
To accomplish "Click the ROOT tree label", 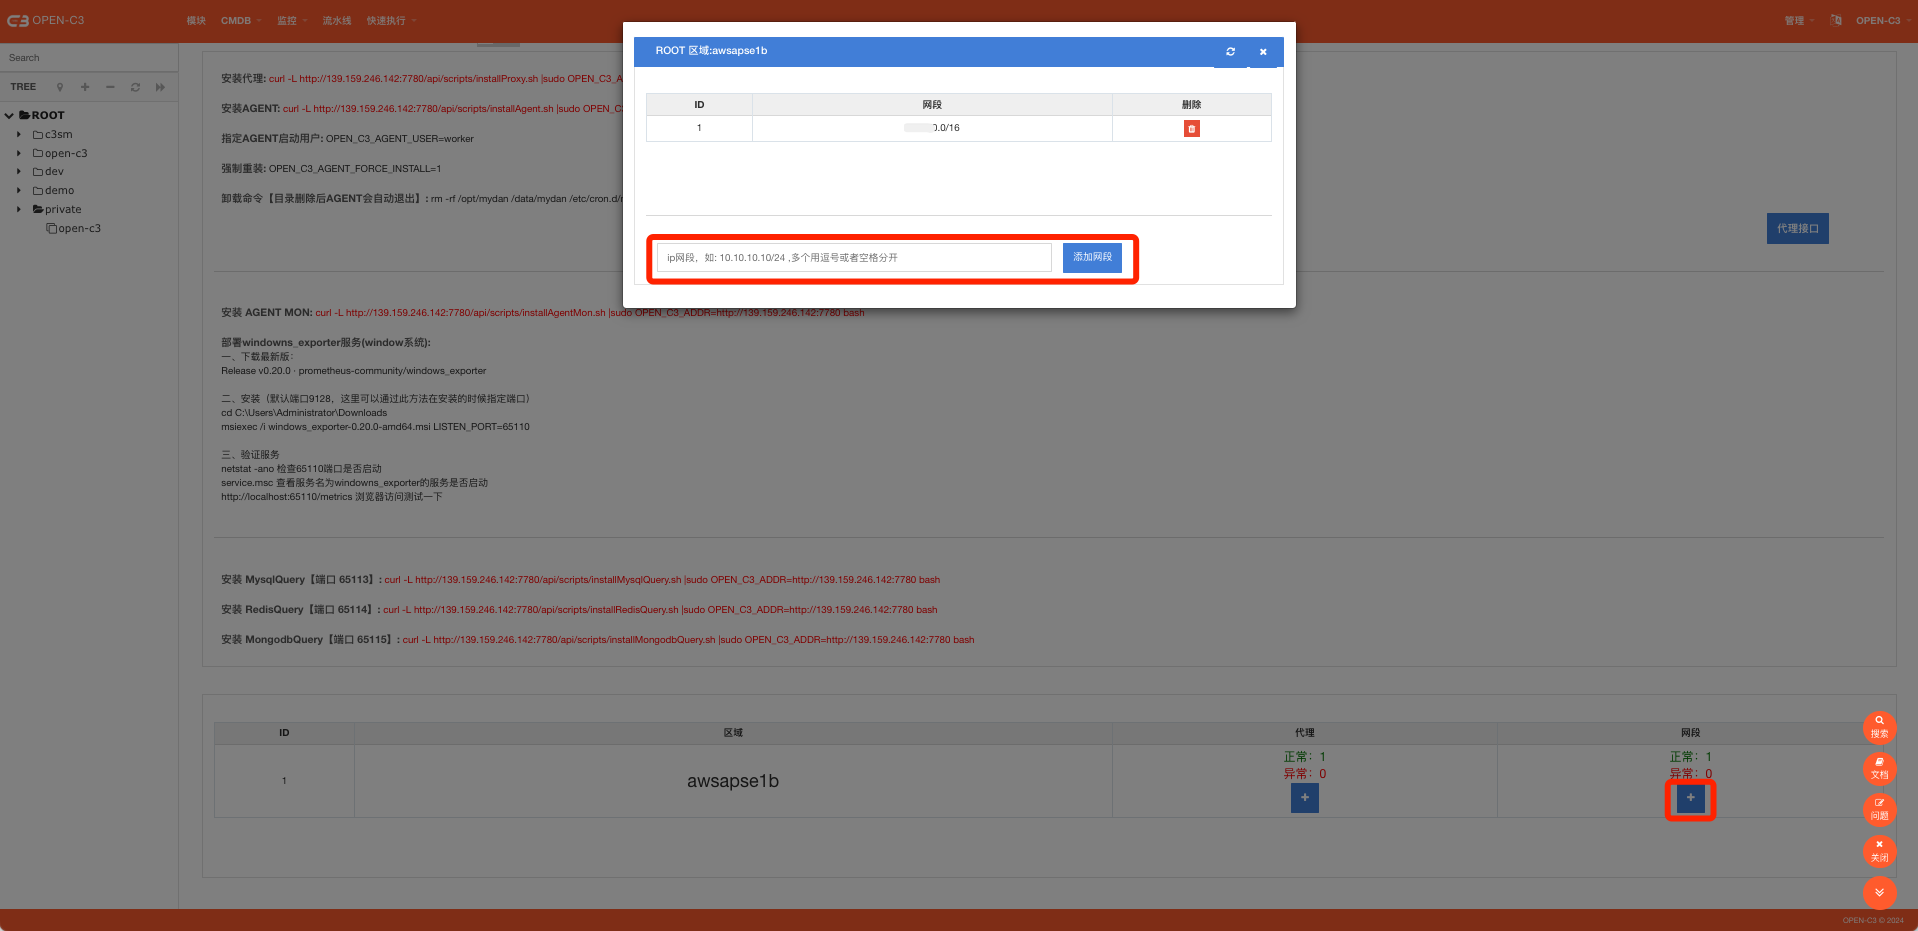I will (48, 115).
